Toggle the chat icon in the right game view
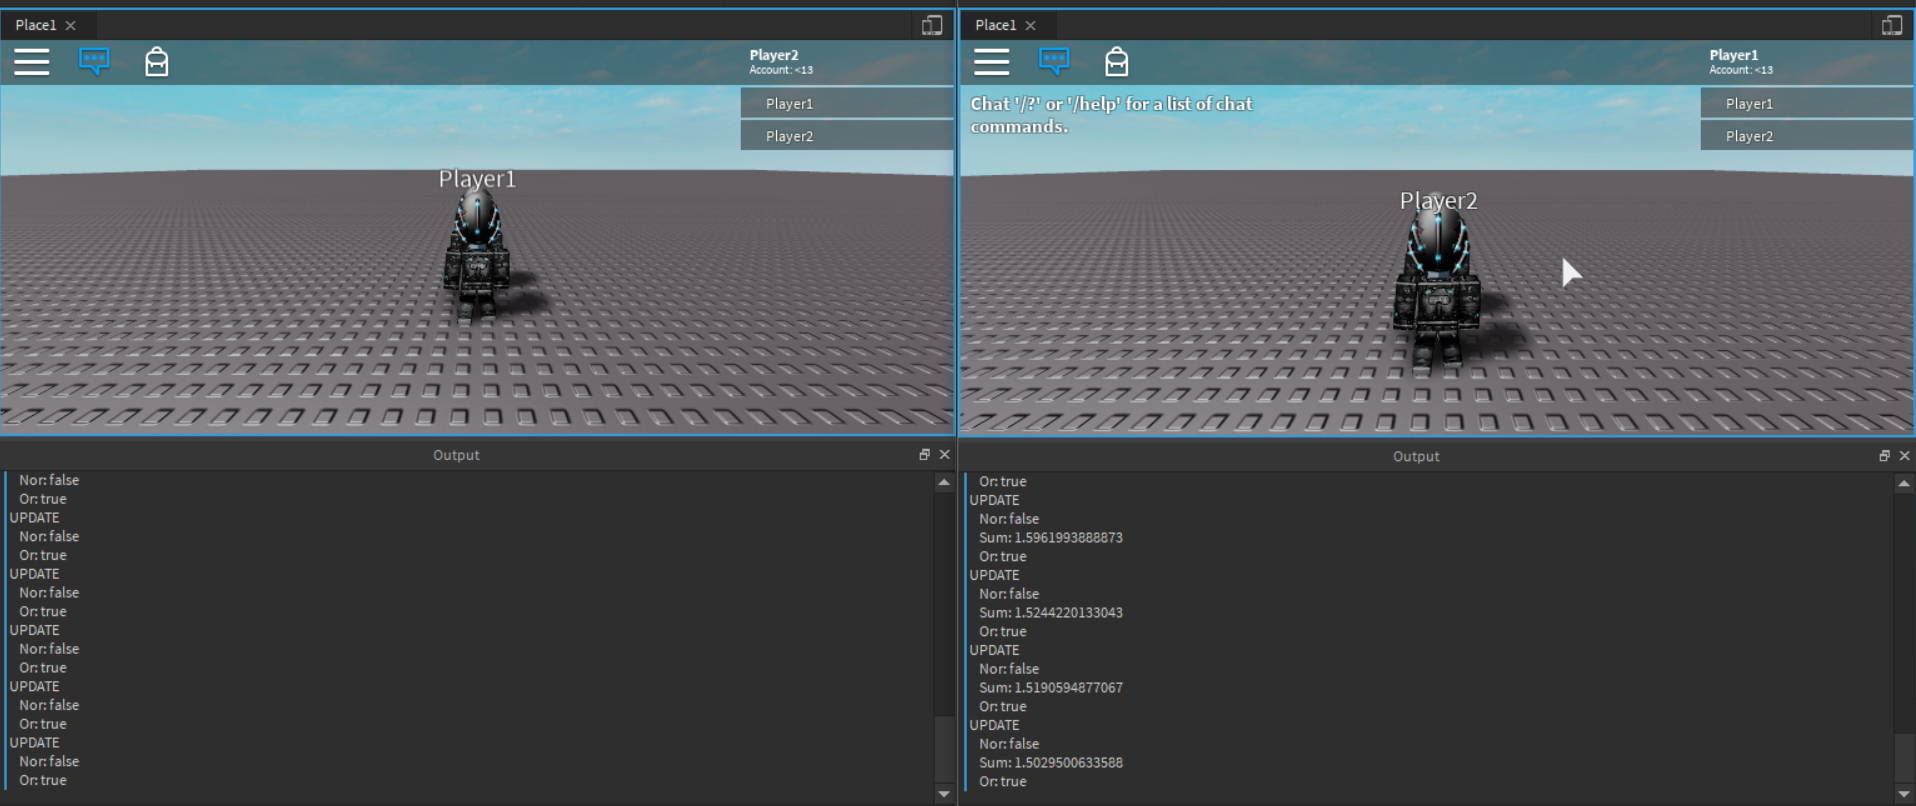 (1054, 62)
